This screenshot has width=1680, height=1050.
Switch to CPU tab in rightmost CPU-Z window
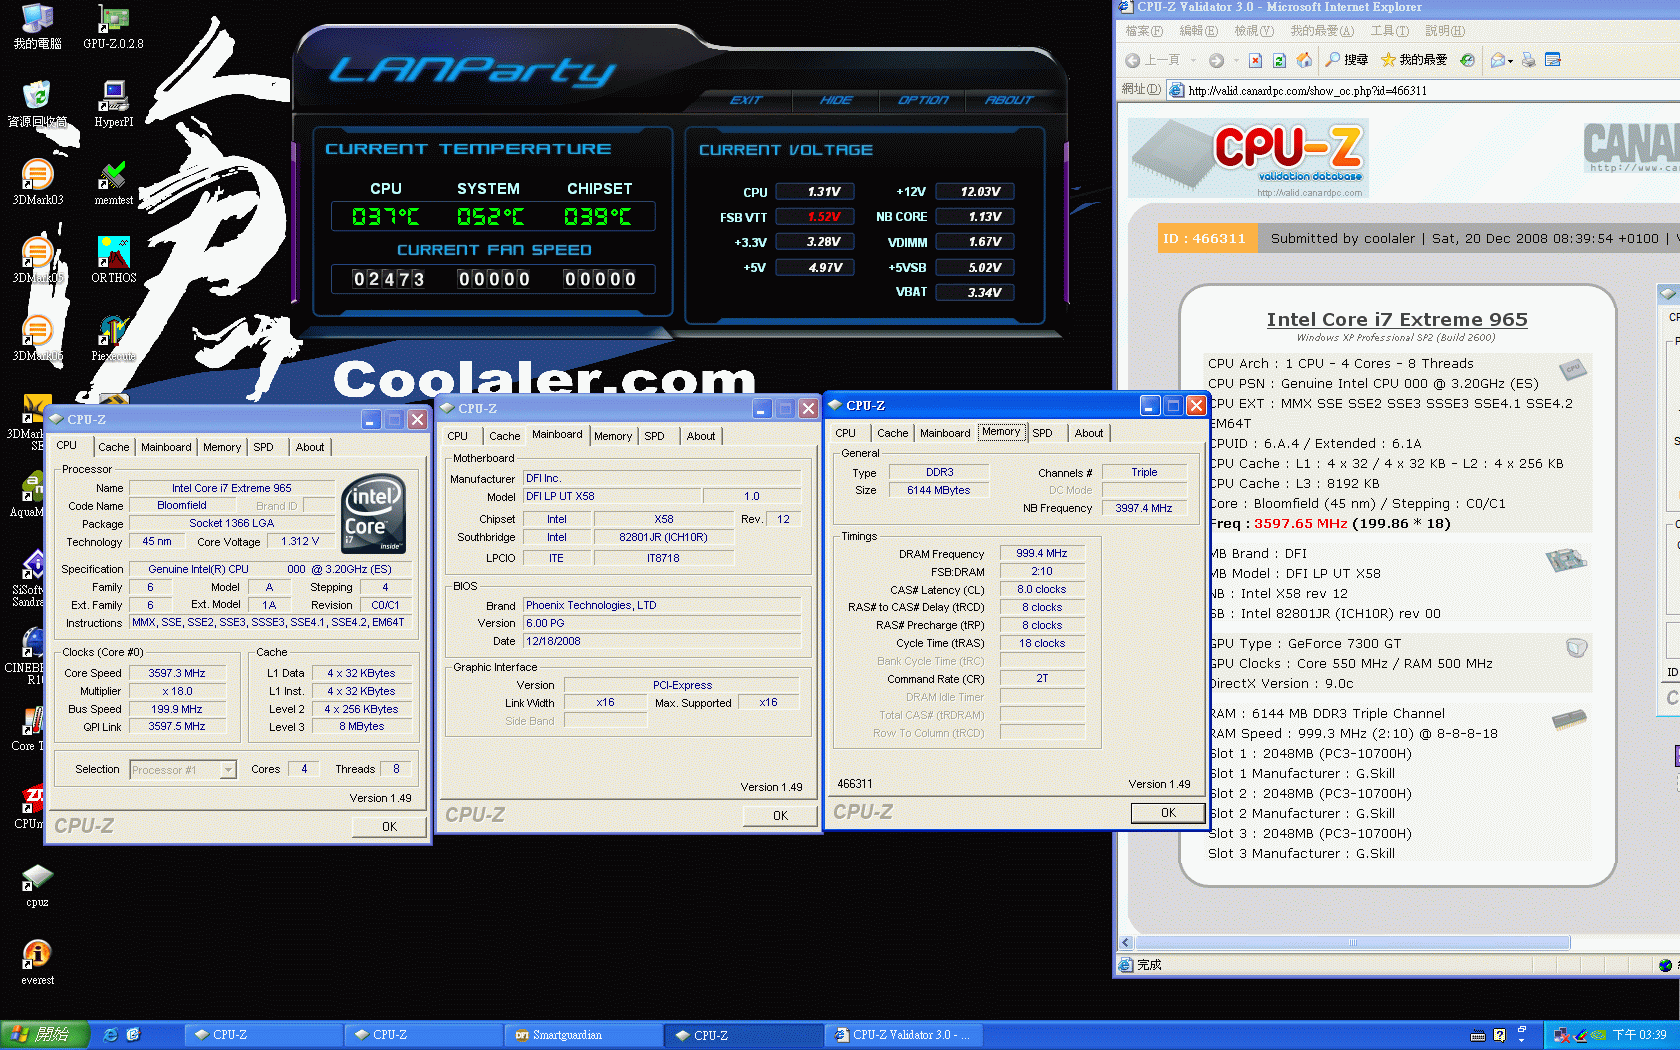(x=845, y=433)
